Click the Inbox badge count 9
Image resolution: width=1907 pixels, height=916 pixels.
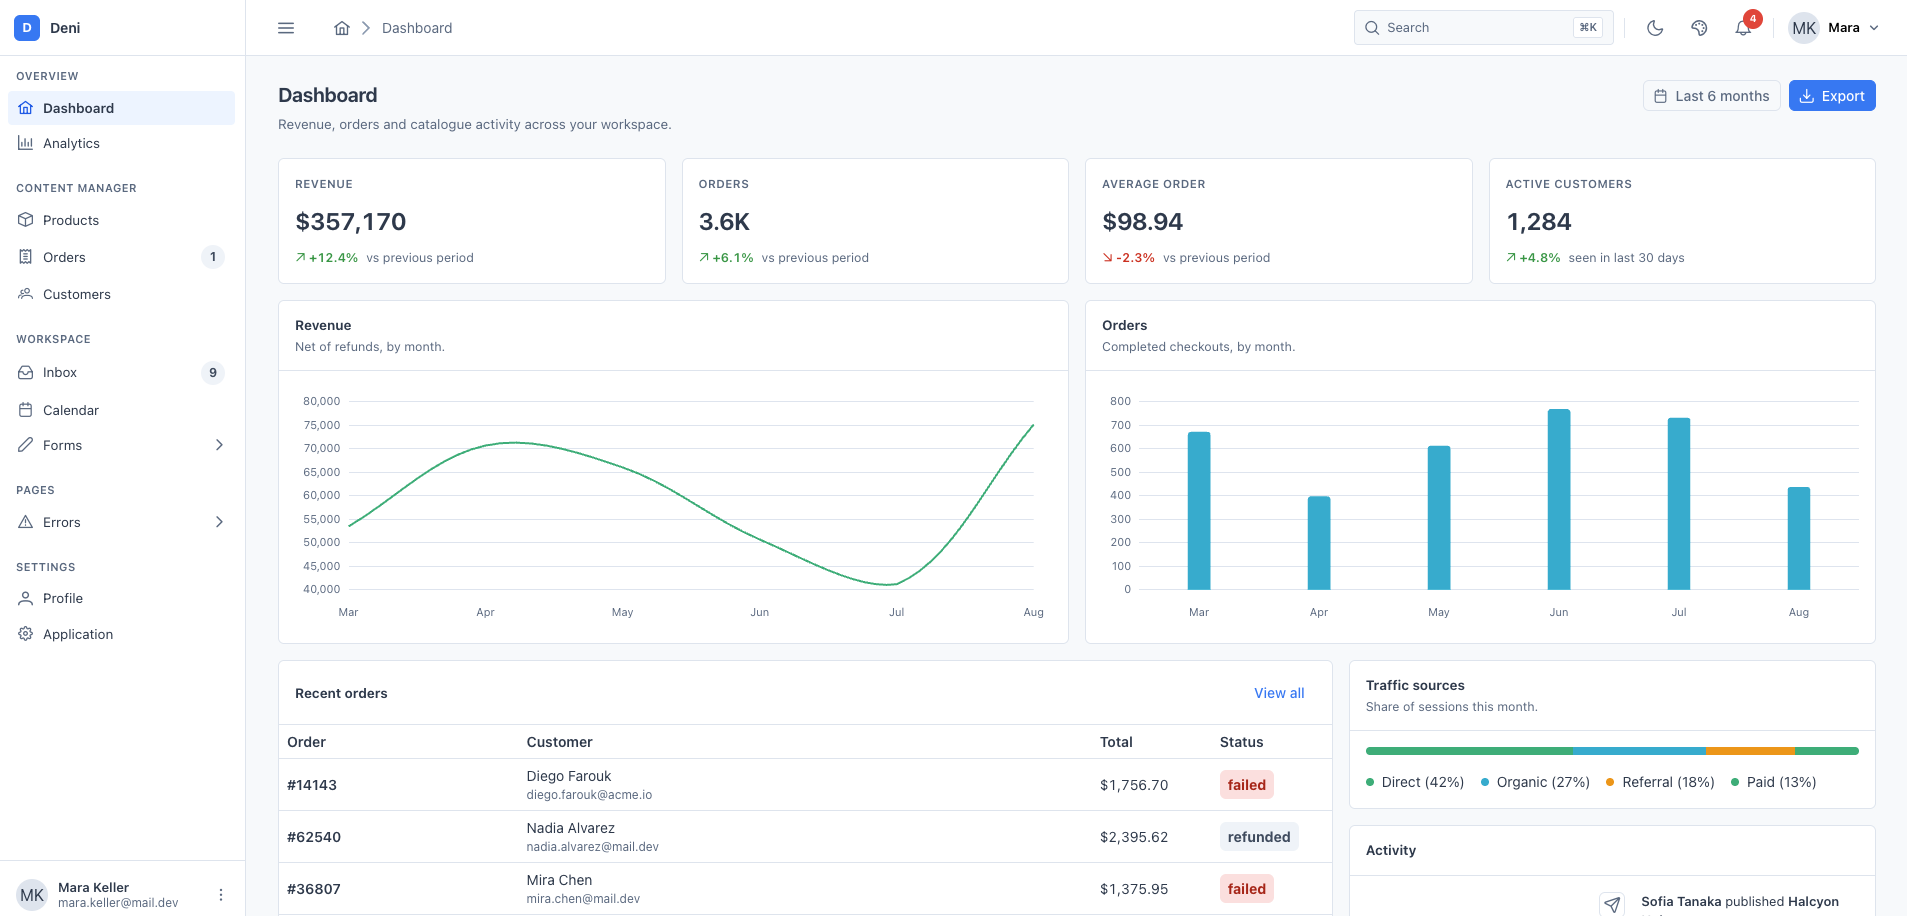(x=213, y=373)
